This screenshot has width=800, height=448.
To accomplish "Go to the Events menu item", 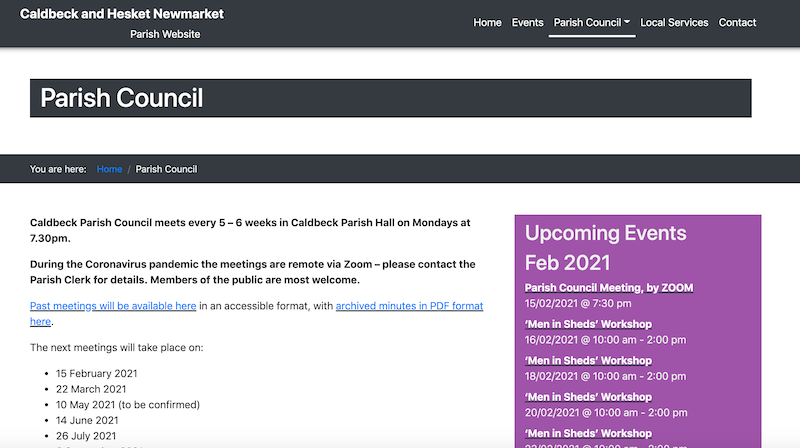I will point(527,22).
